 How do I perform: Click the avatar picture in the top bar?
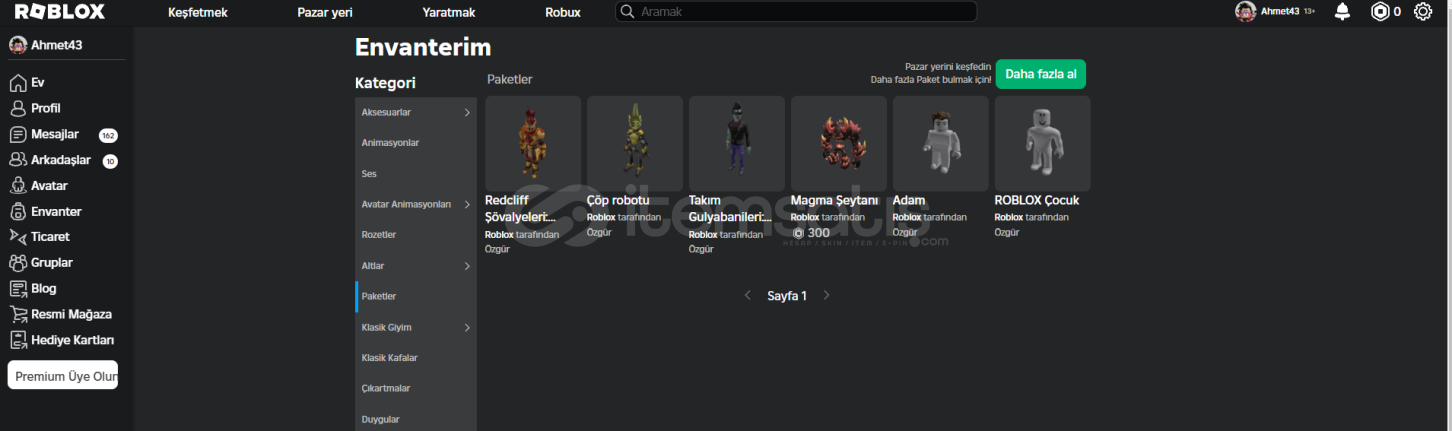pos(1245,12)
